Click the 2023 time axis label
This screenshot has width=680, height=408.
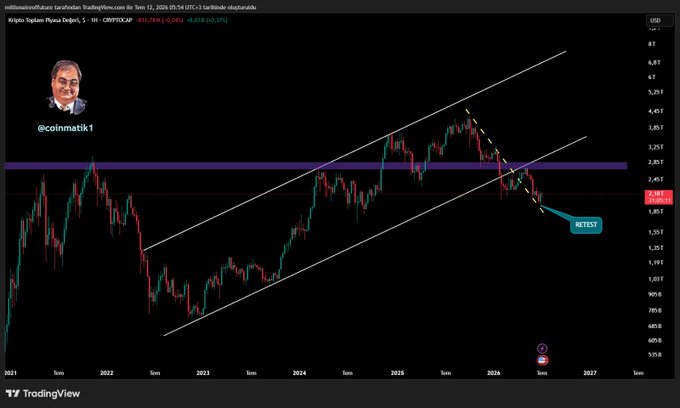203,373
